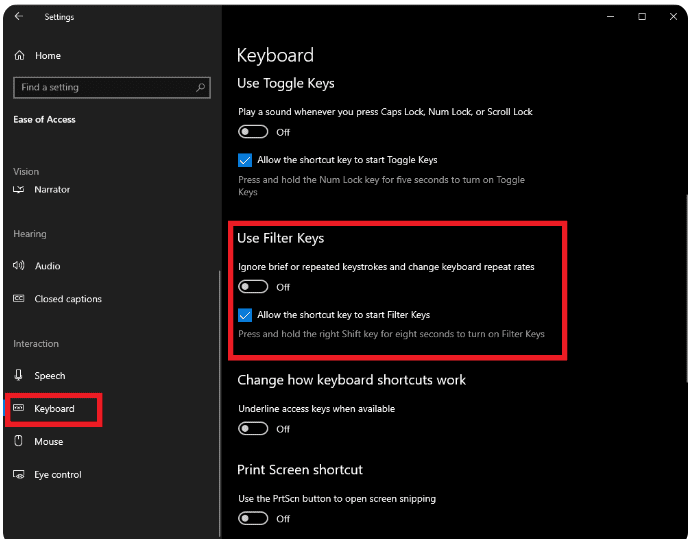Open Speech microphone icon
This screenshot has height=539, width=689.
[x=18, y=375]
